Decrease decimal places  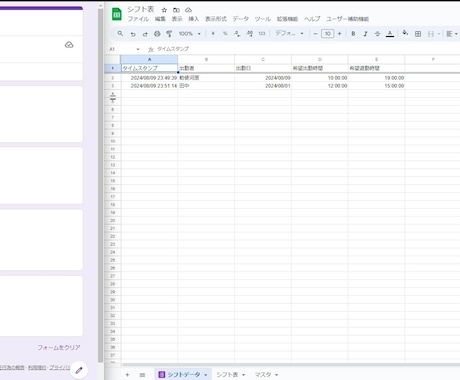coord(237,34)
